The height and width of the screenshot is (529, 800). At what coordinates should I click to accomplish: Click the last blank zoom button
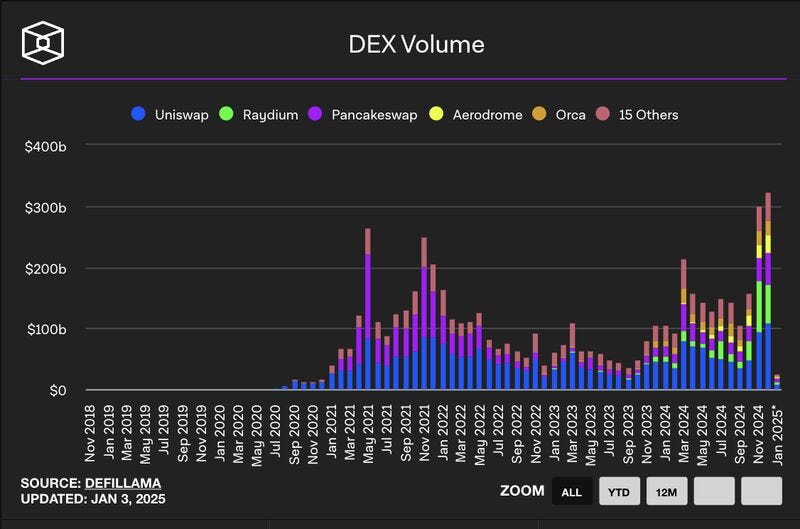(x=762, y=491)
